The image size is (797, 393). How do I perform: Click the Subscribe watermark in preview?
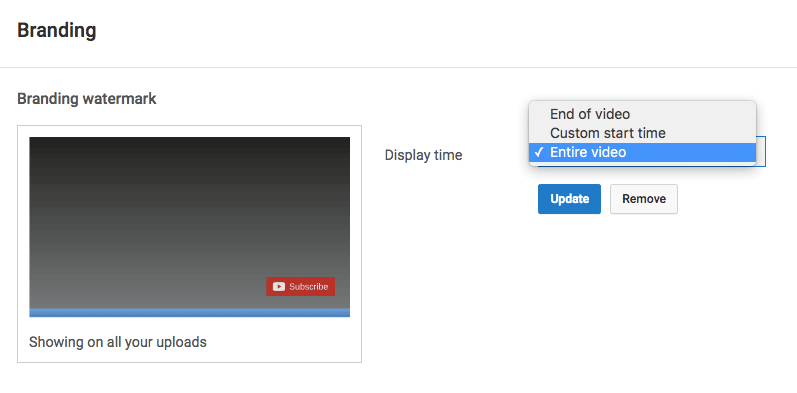[300, 286]
